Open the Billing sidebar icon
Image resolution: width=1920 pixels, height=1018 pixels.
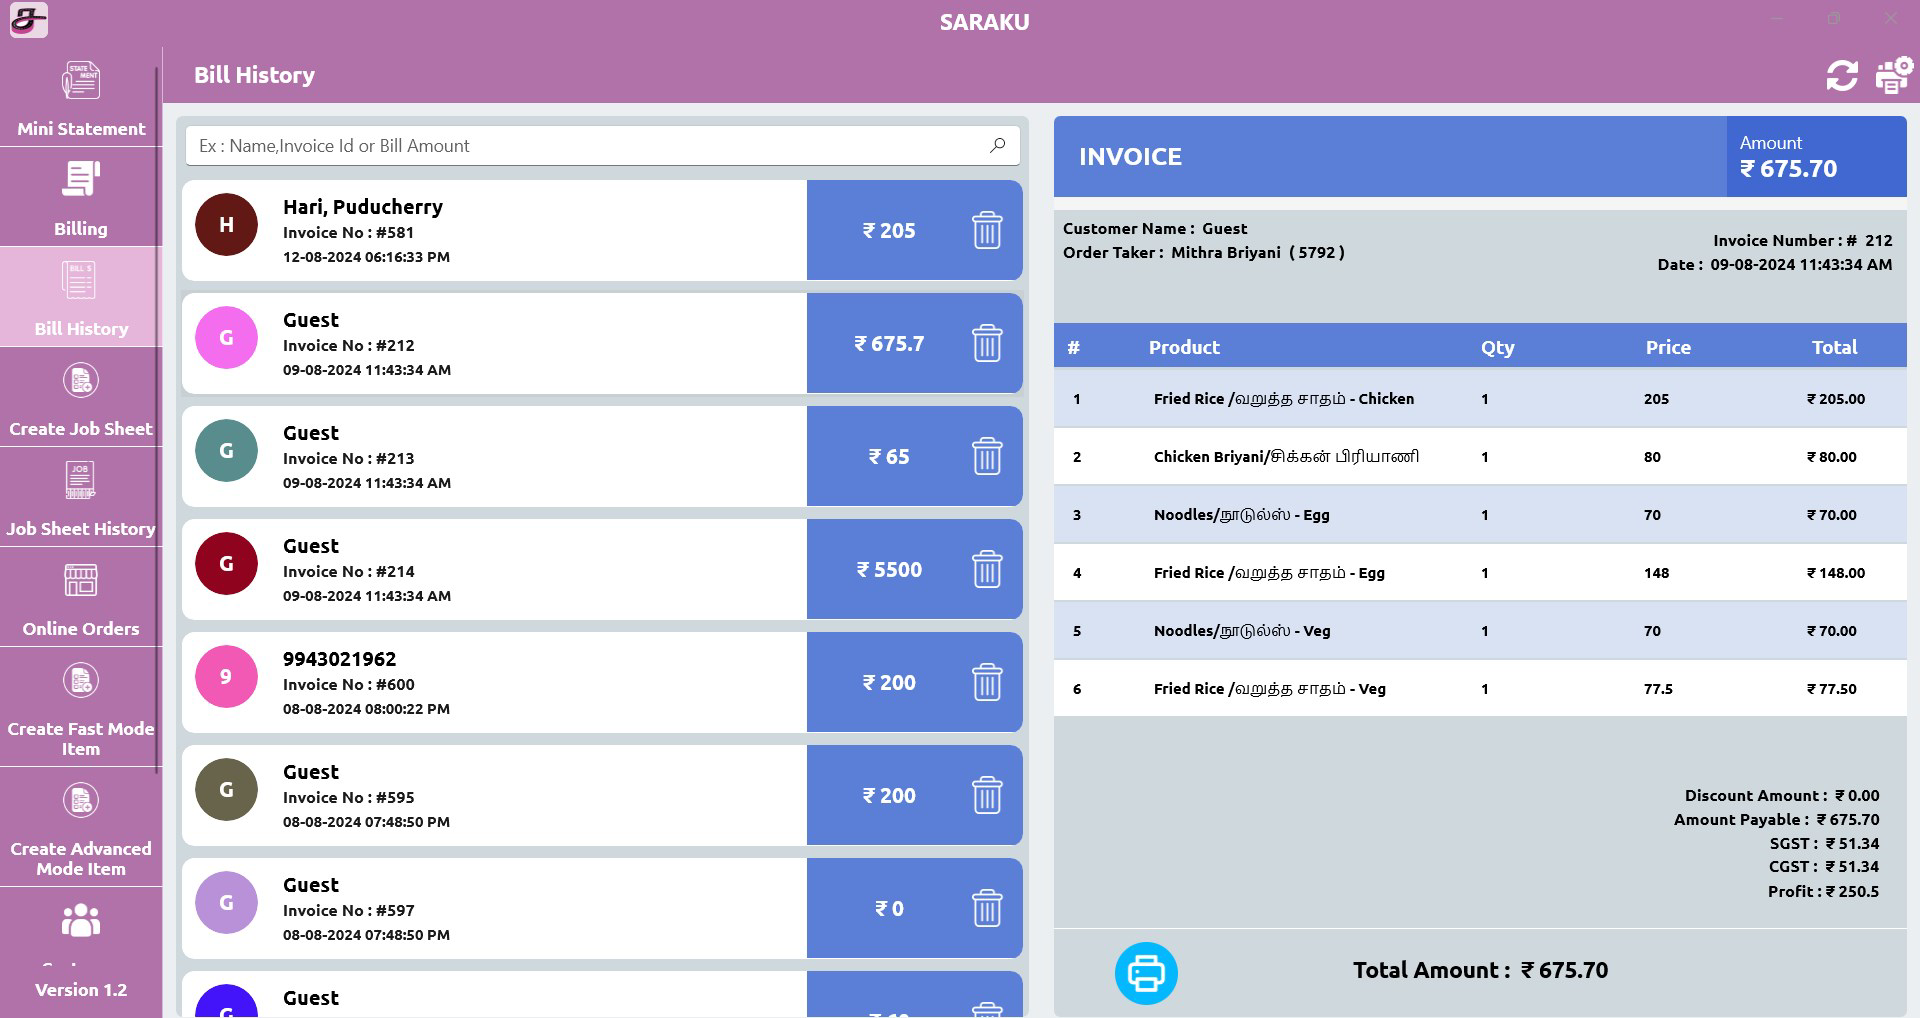[81, 180]
